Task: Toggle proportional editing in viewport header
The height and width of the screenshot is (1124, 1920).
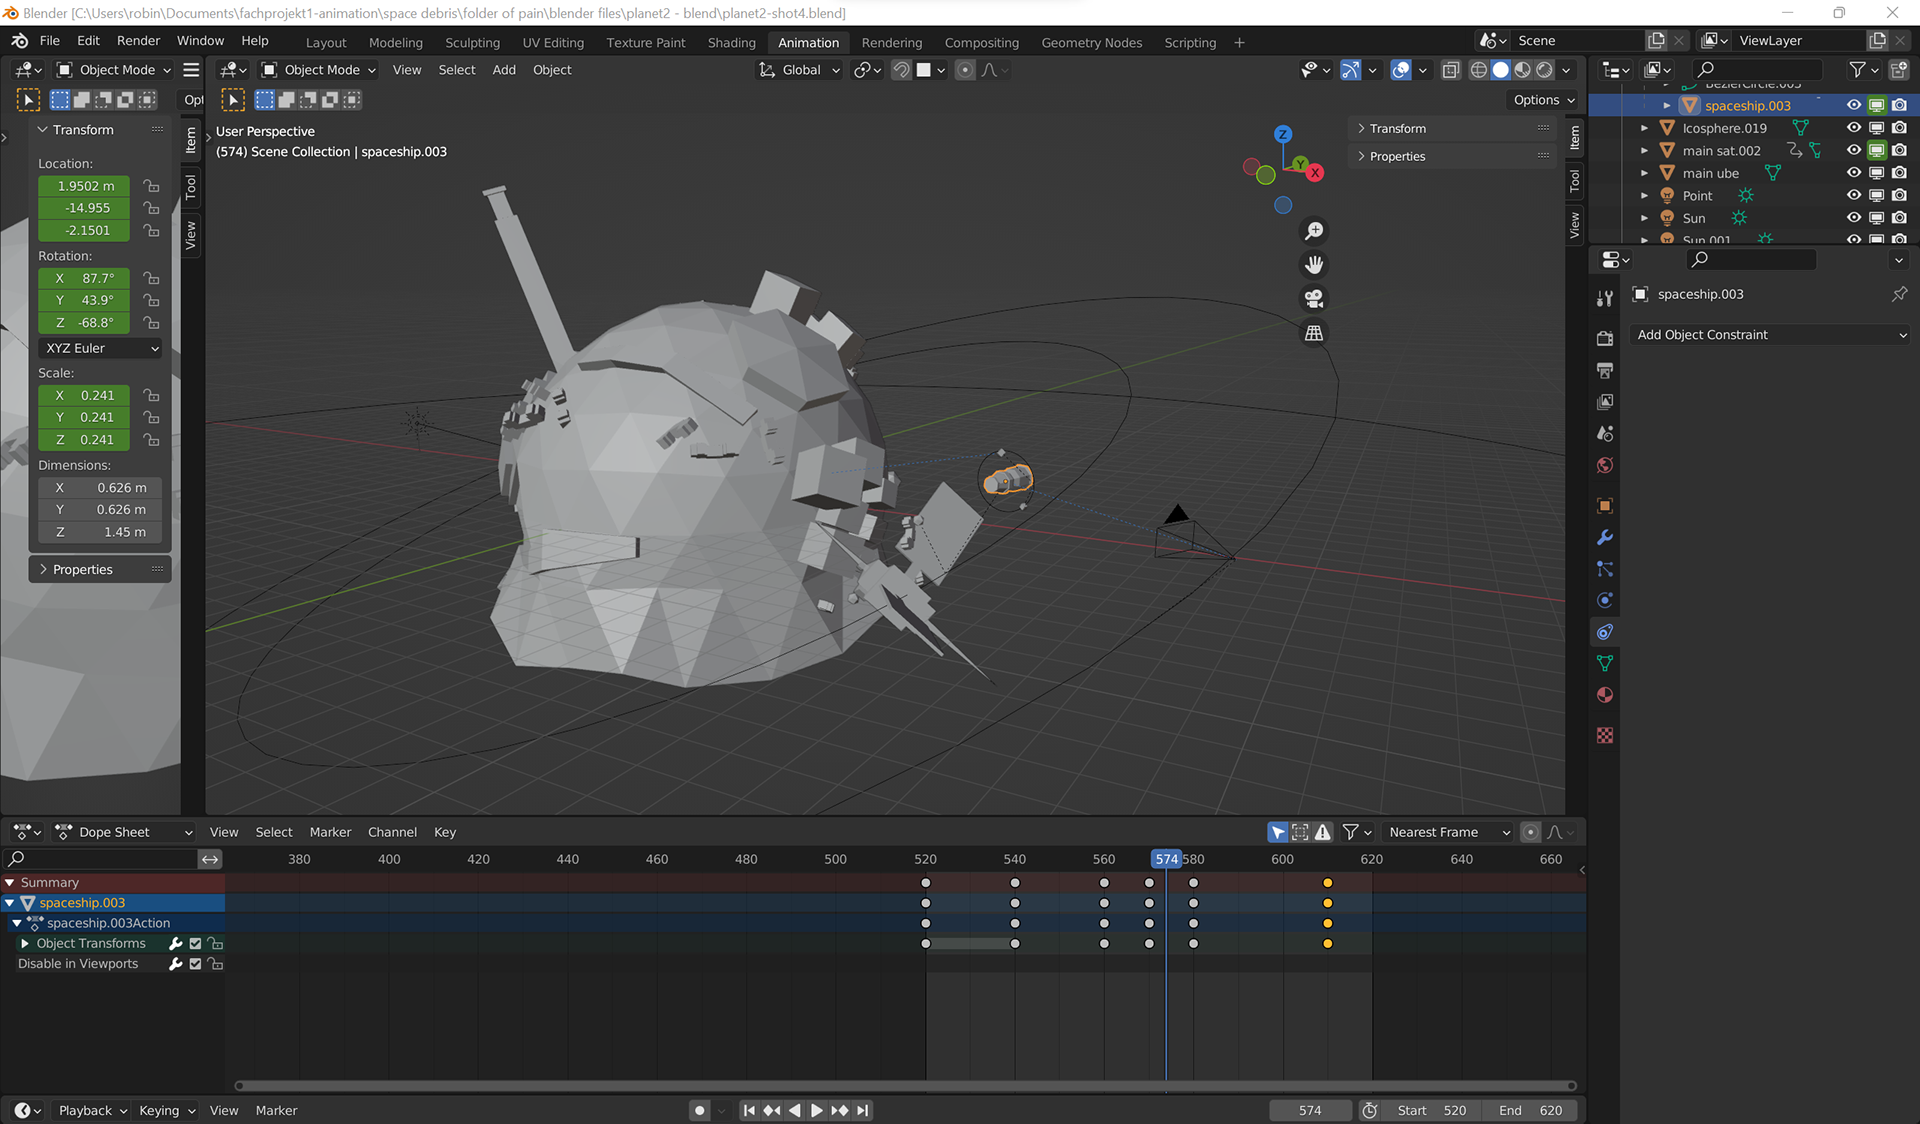Action: [x=965, y=70]
